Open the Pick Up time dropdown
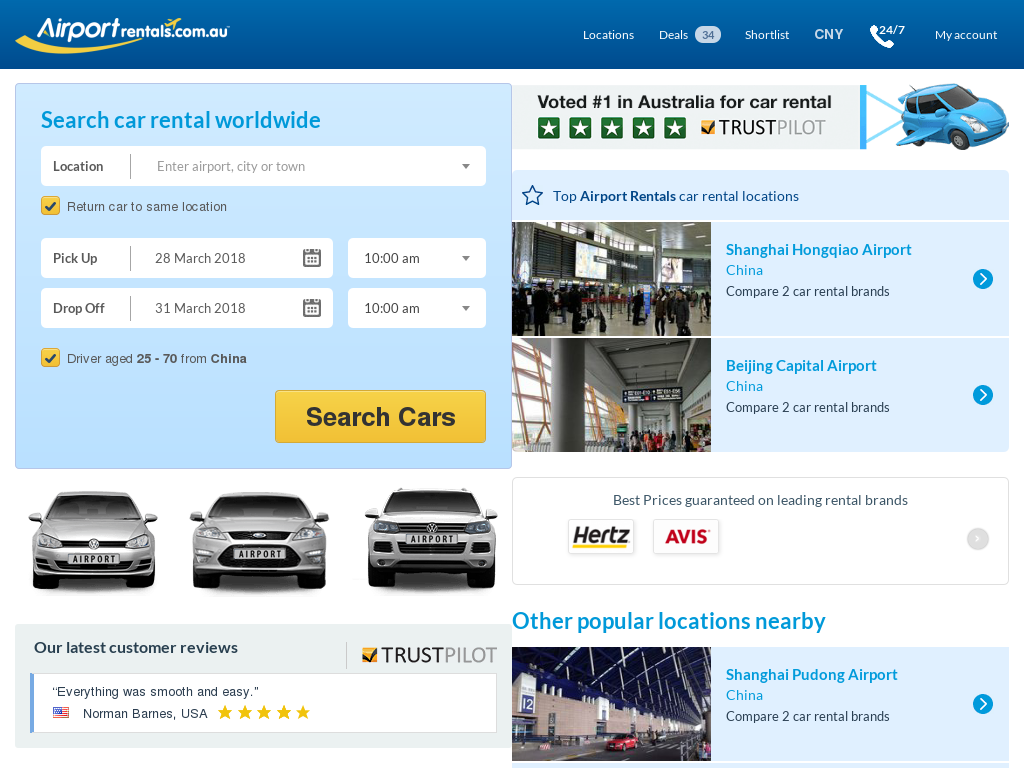1024x768 pixels. [417, 258]
